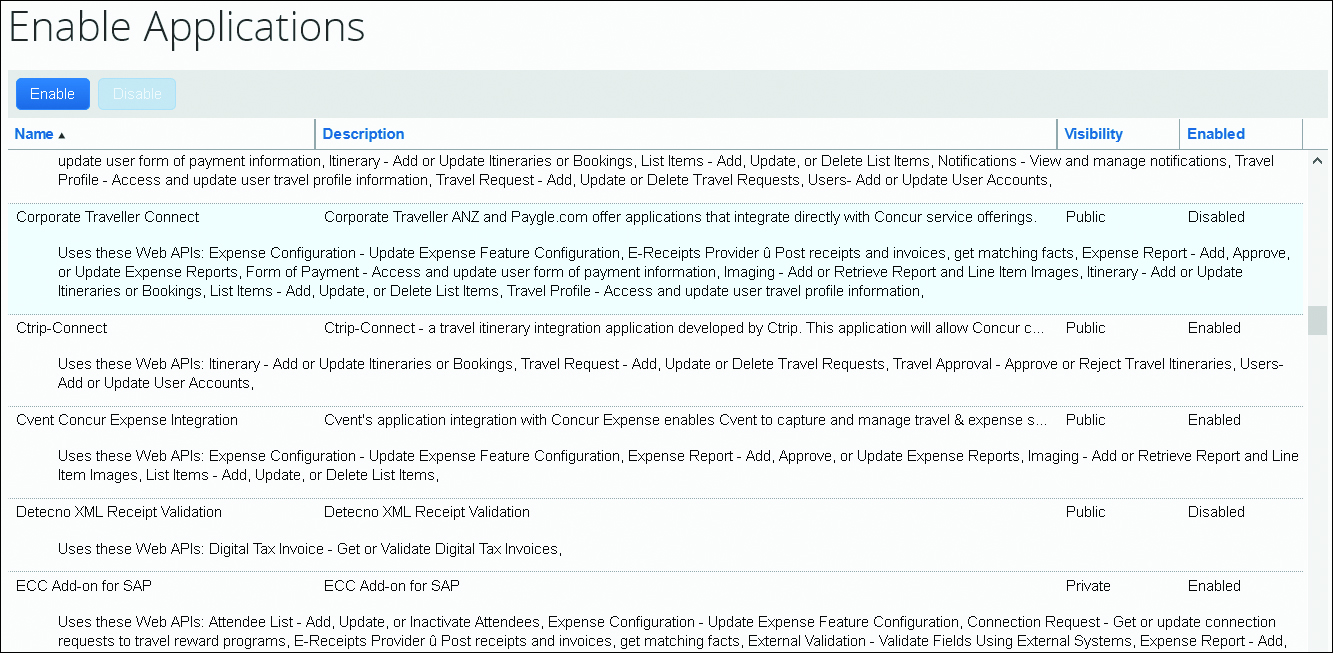
Task: Click Disabled status of Corporate Traveller Connect
Action: (x=1216, y=217)
